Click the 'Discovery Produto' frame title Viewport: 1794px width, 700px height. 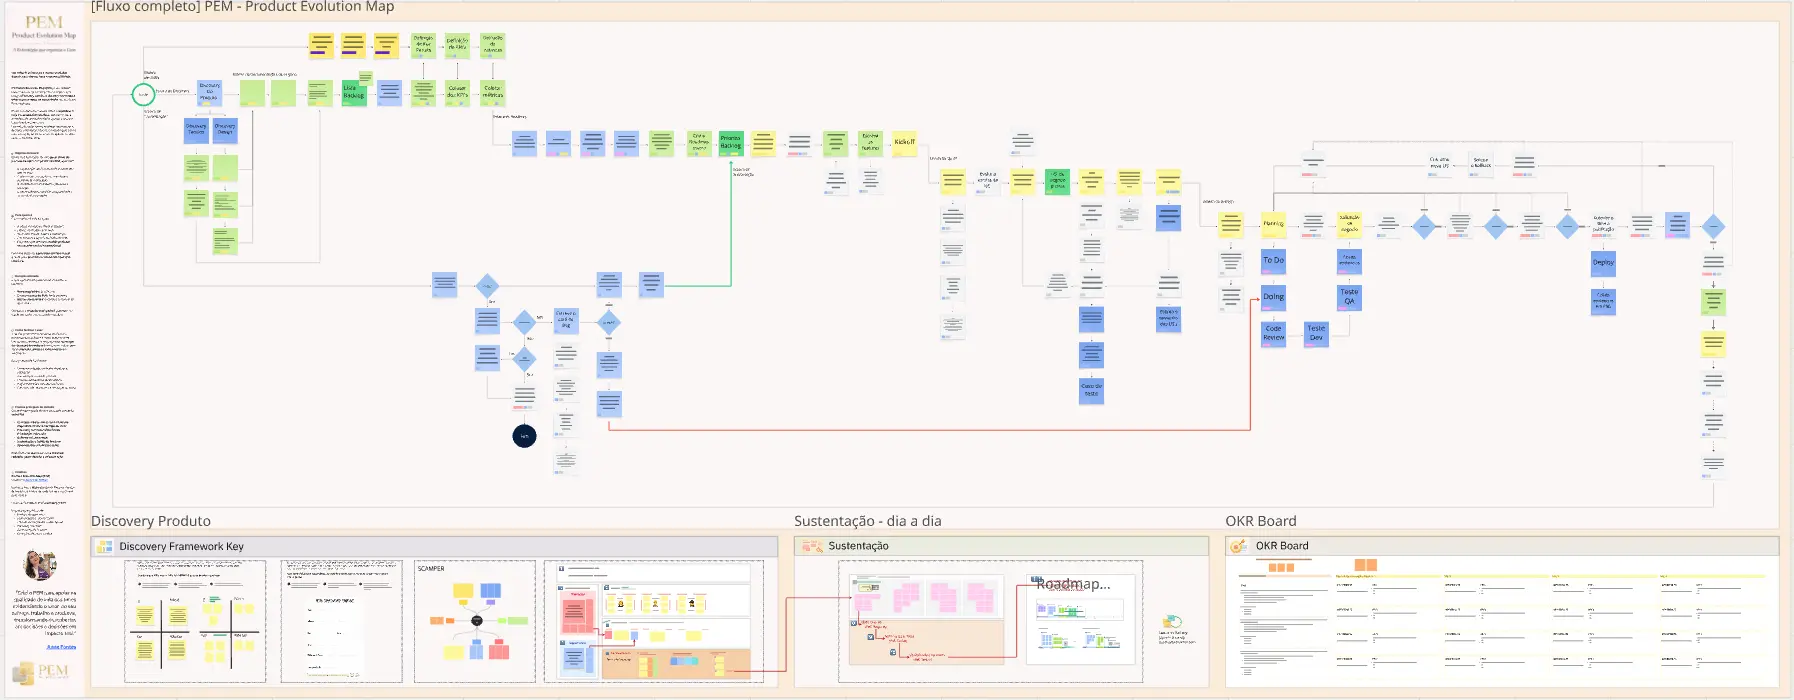coord(151,521)
